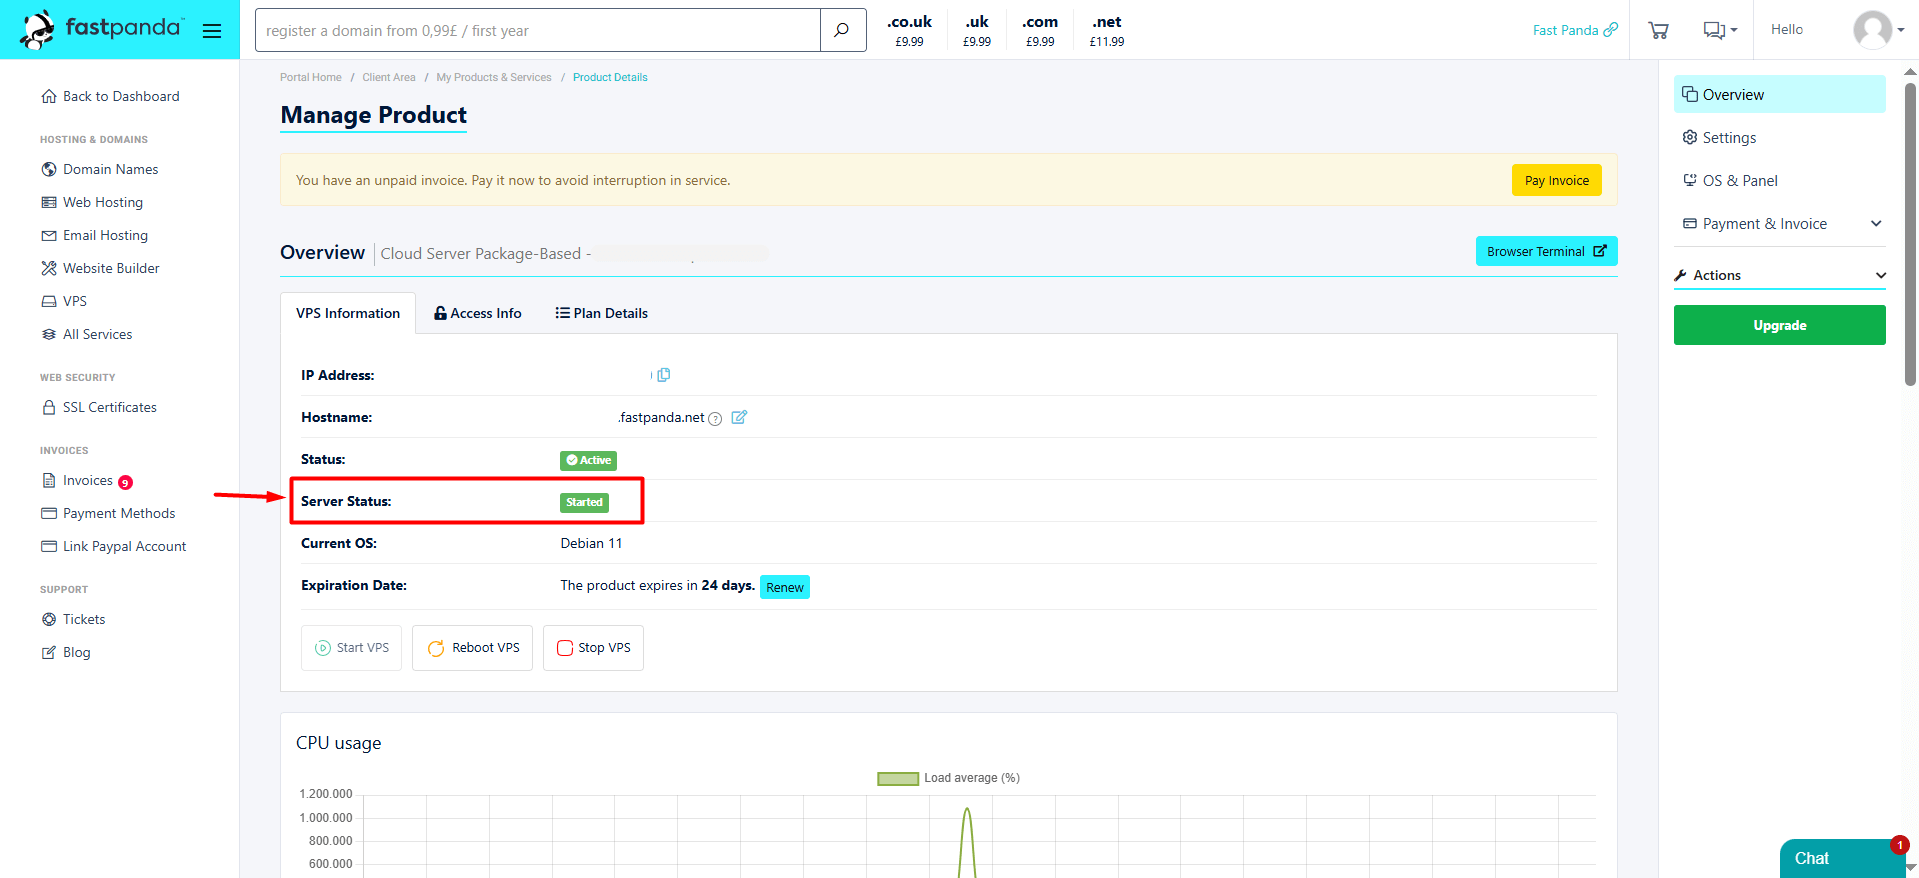Switch to the Access Info tab

tap(477, 313)
